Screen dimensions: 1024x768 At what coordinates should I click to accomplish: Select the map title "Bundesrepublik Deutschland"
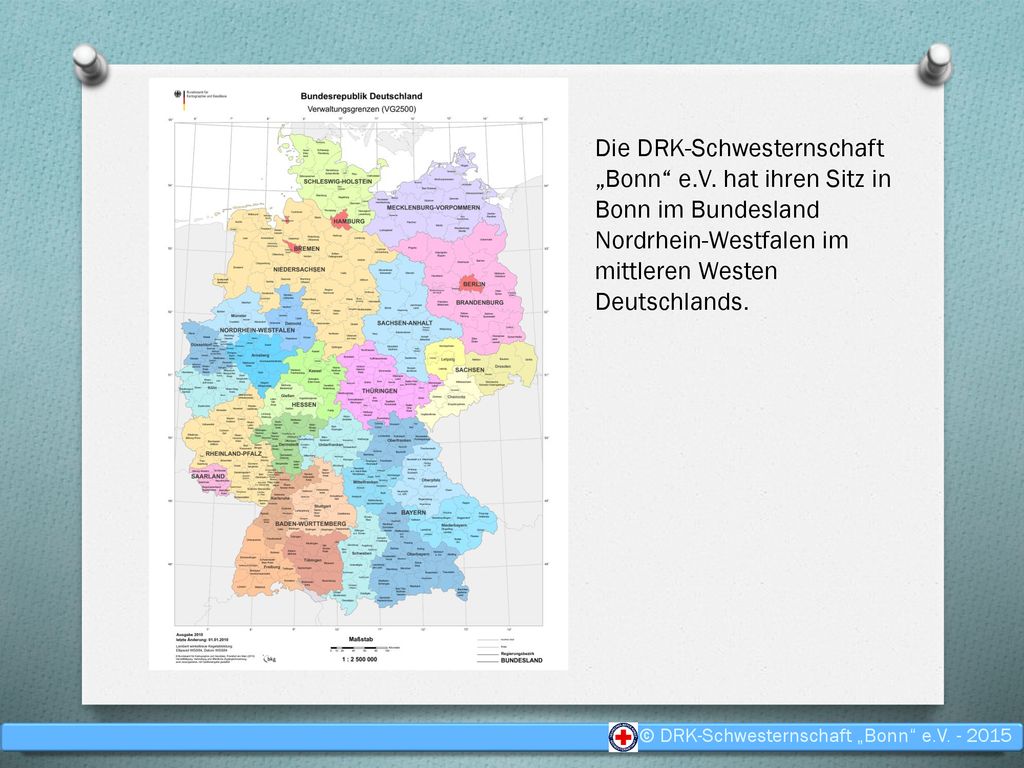361,96
